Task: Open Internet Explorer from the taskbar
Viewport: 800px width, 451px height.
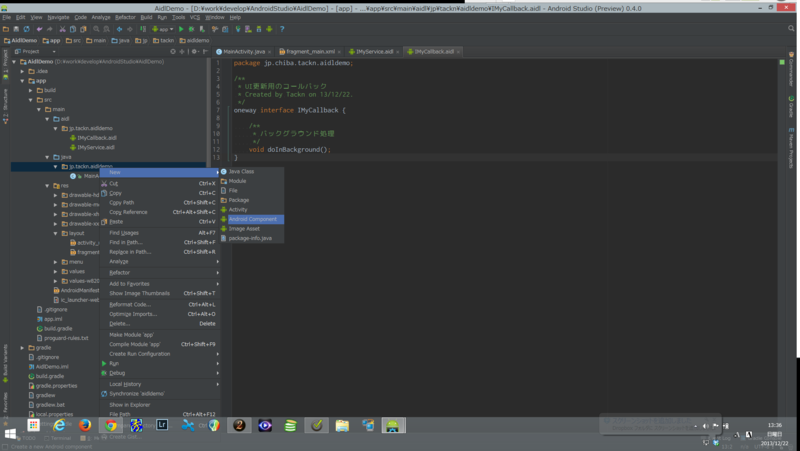Action: (59, 425)
